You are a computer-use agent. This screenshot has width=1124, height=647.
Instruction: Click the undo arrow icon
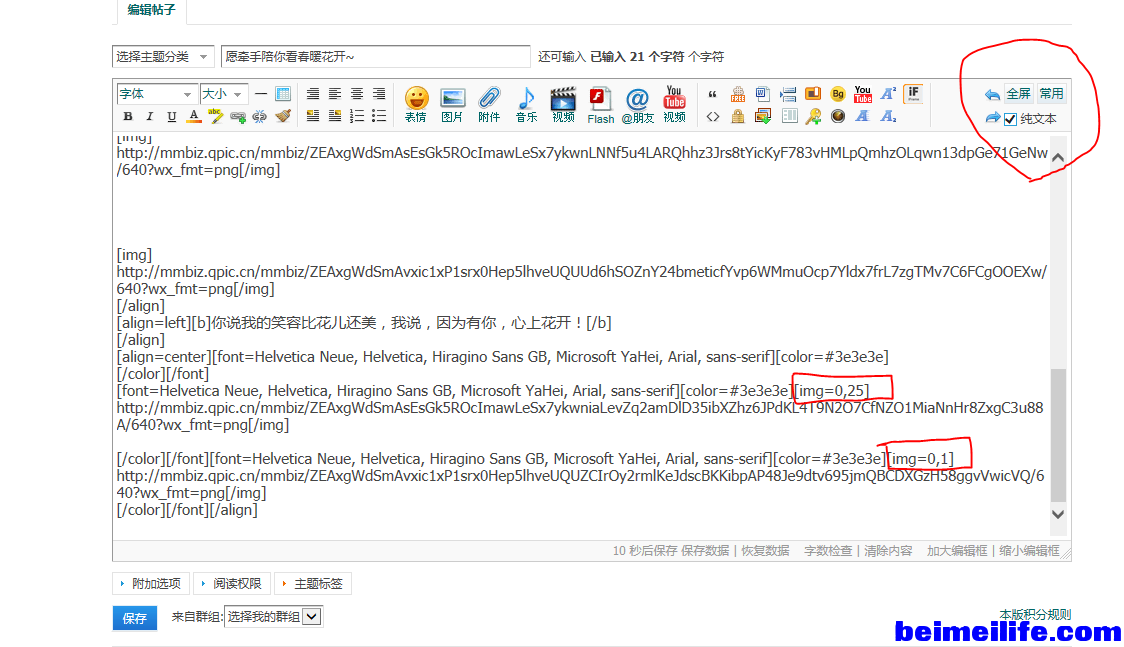(992, 94)
